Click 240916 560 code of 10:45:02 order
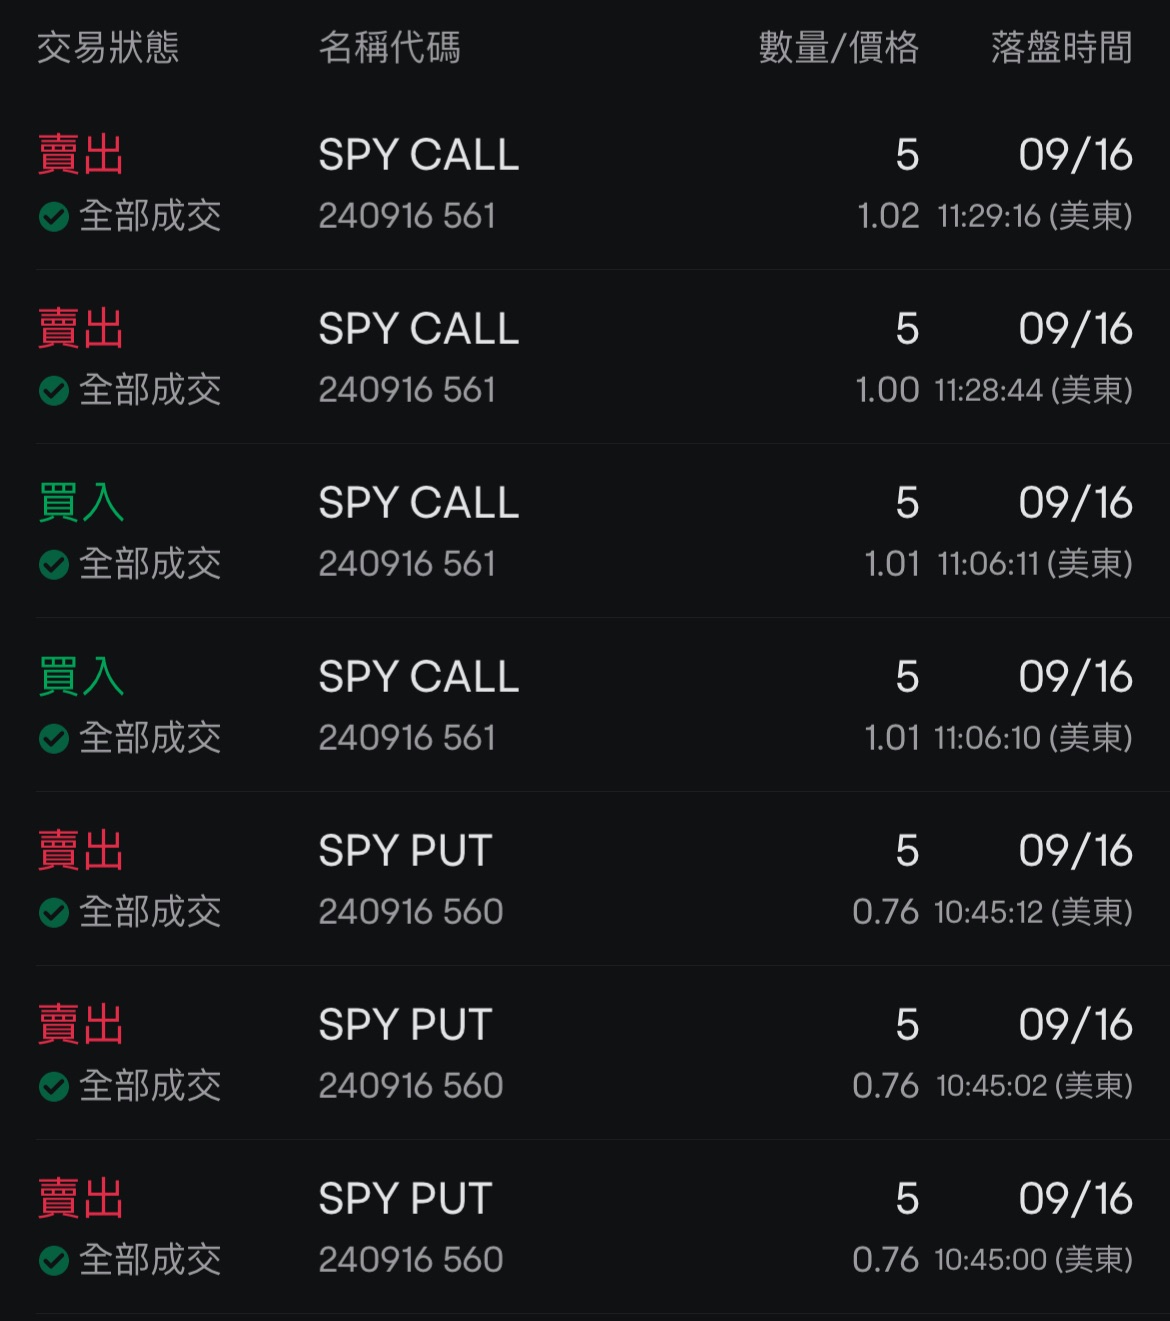This screenshot has width=1170, height=1321. point(410,1086)
